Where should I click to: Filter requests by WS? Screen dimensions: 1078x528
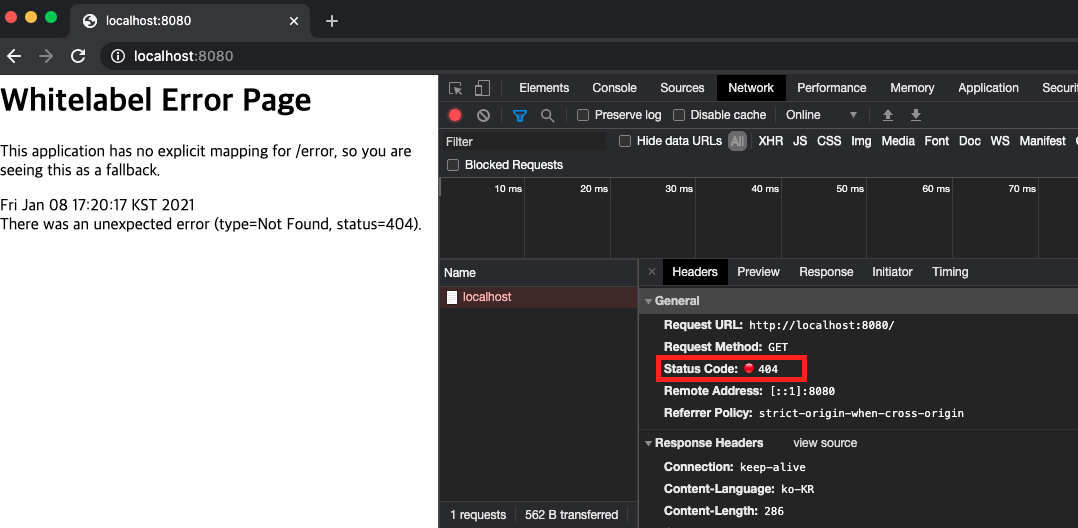tap(1000, 141)
